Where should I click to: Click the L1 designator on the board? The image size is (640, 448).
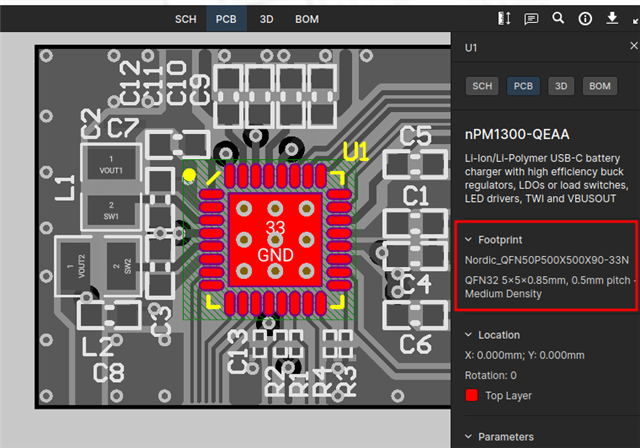pyautogui.click(x=65, y=188)
